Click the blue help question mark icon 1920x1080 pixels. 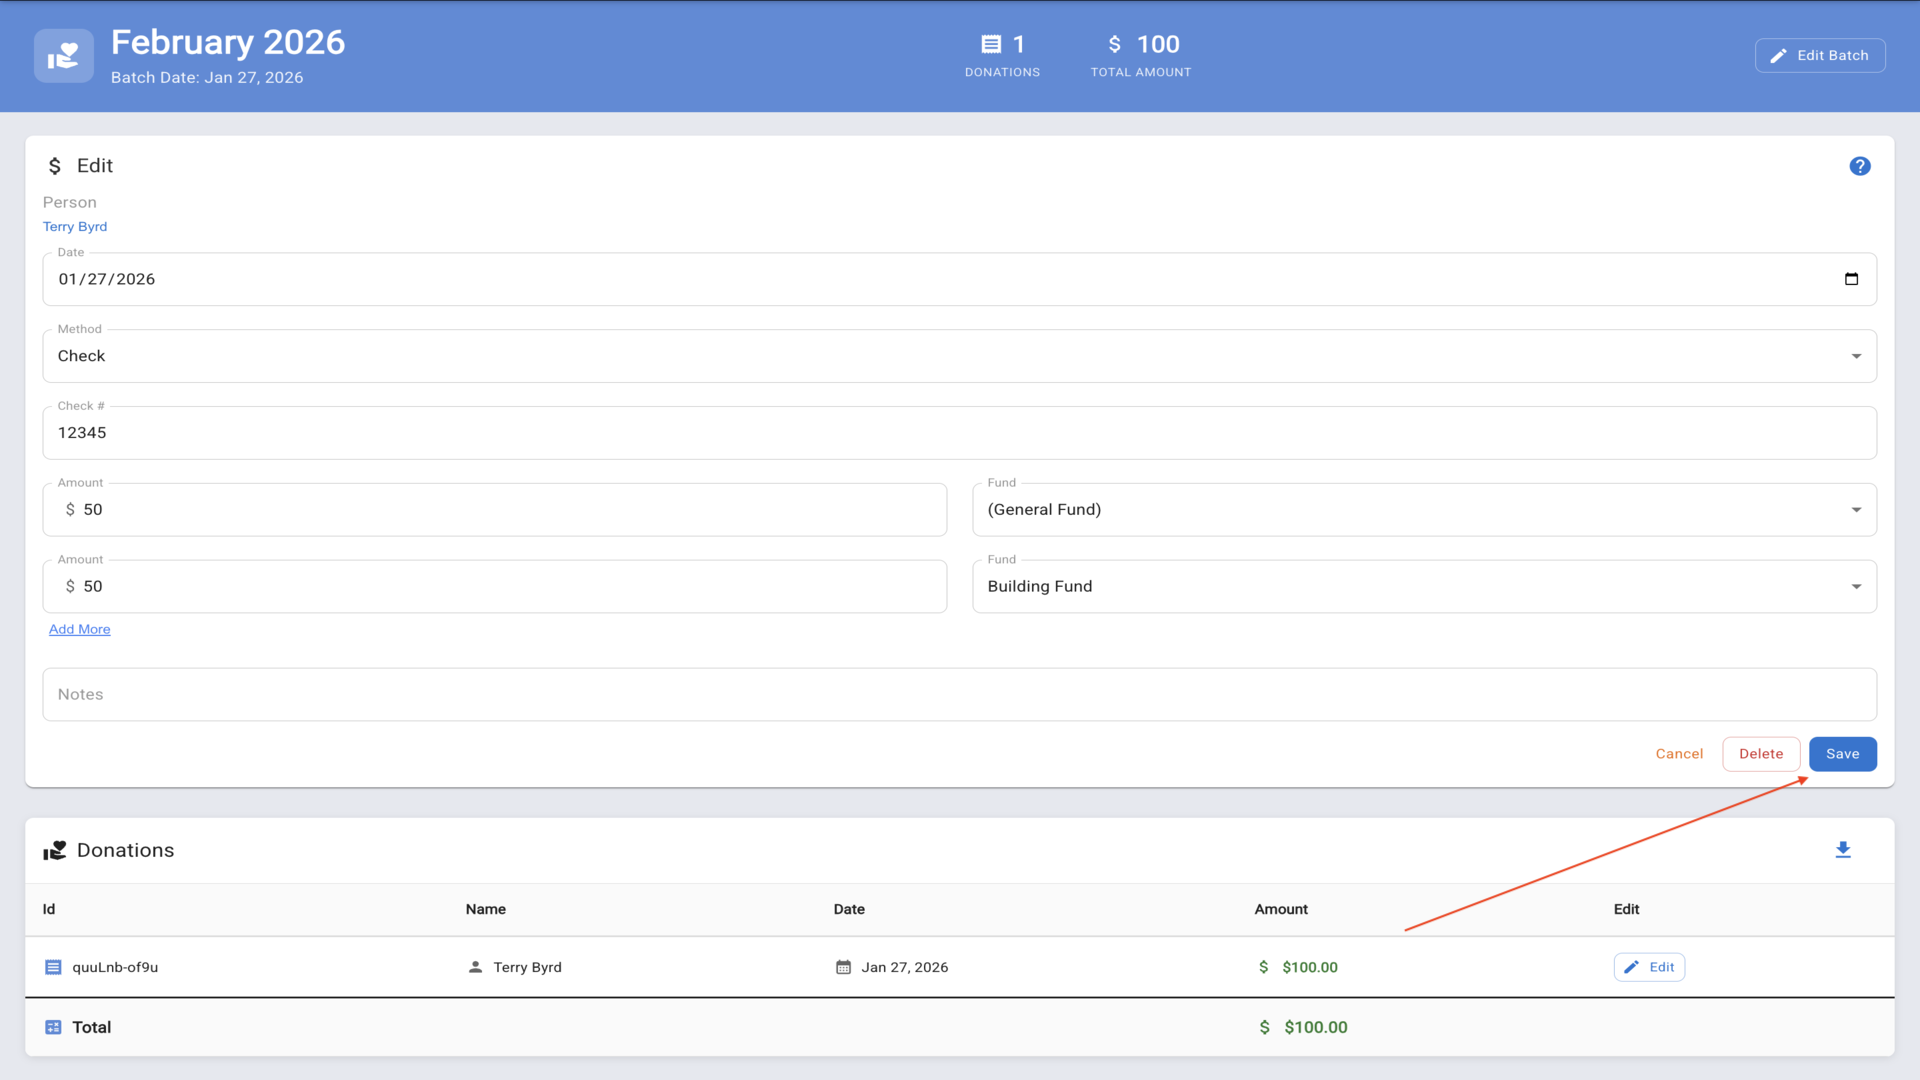click(x=1859, y=166)
